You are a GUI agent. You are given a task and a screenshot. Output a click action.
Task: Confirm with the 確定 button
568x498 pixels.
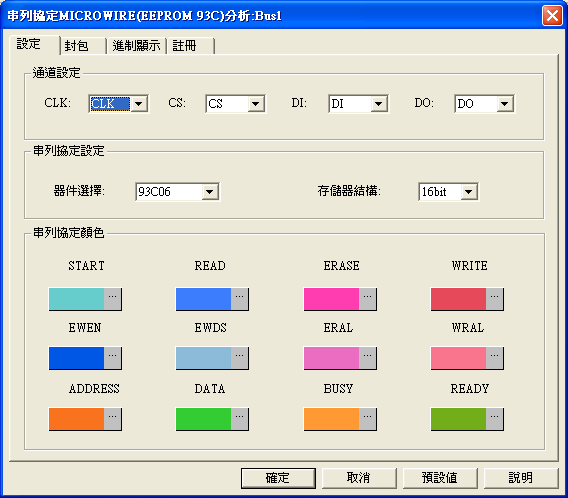(278, 478)
